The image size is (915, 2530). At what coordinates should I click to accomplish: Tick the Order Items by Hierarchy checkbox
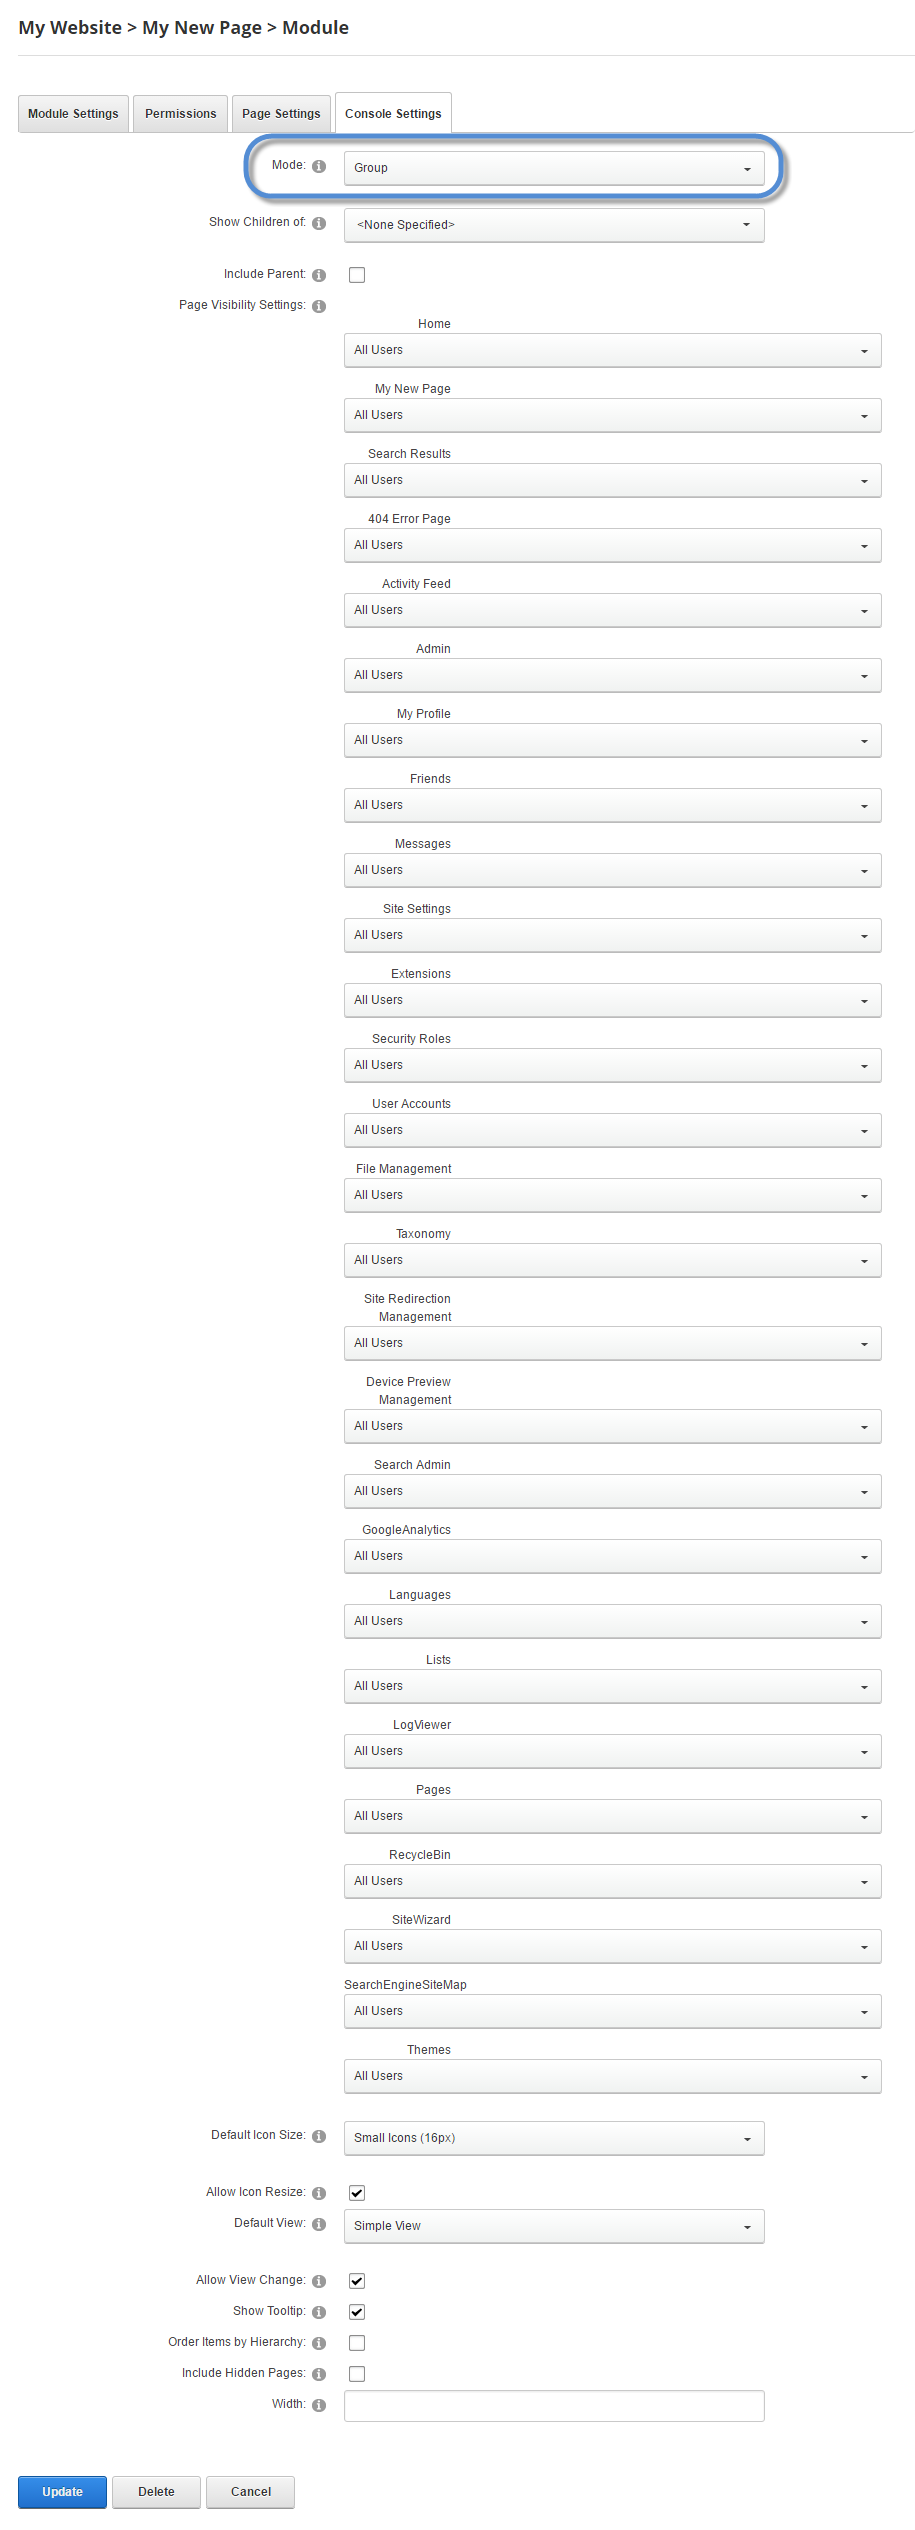click(357, 2343)
